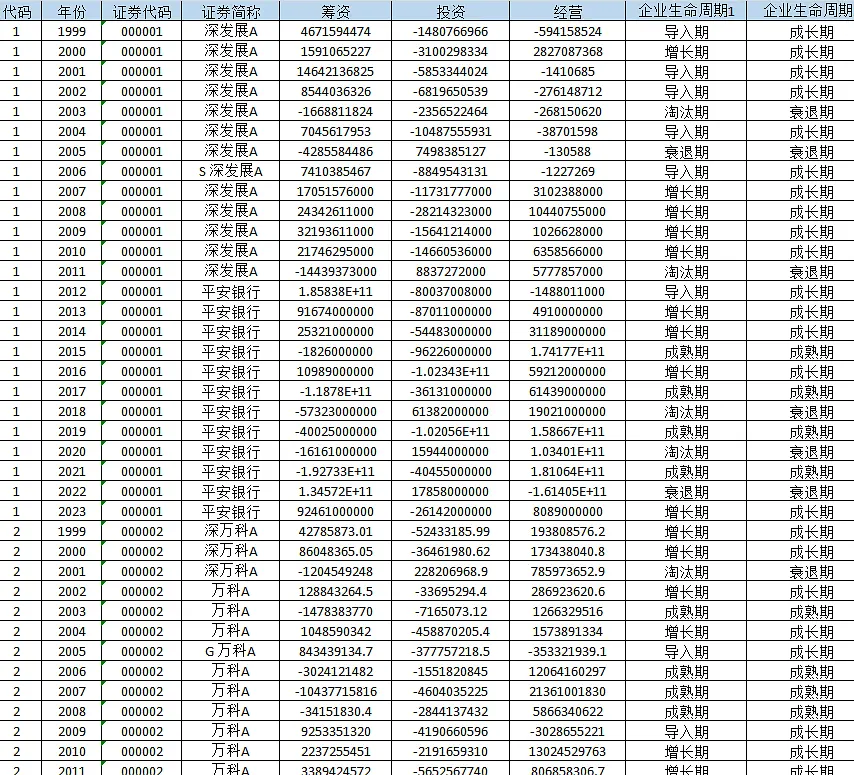Click cell with value -1410685
The height and width of the screenshot is (775, 854).
tap(568, 71)
